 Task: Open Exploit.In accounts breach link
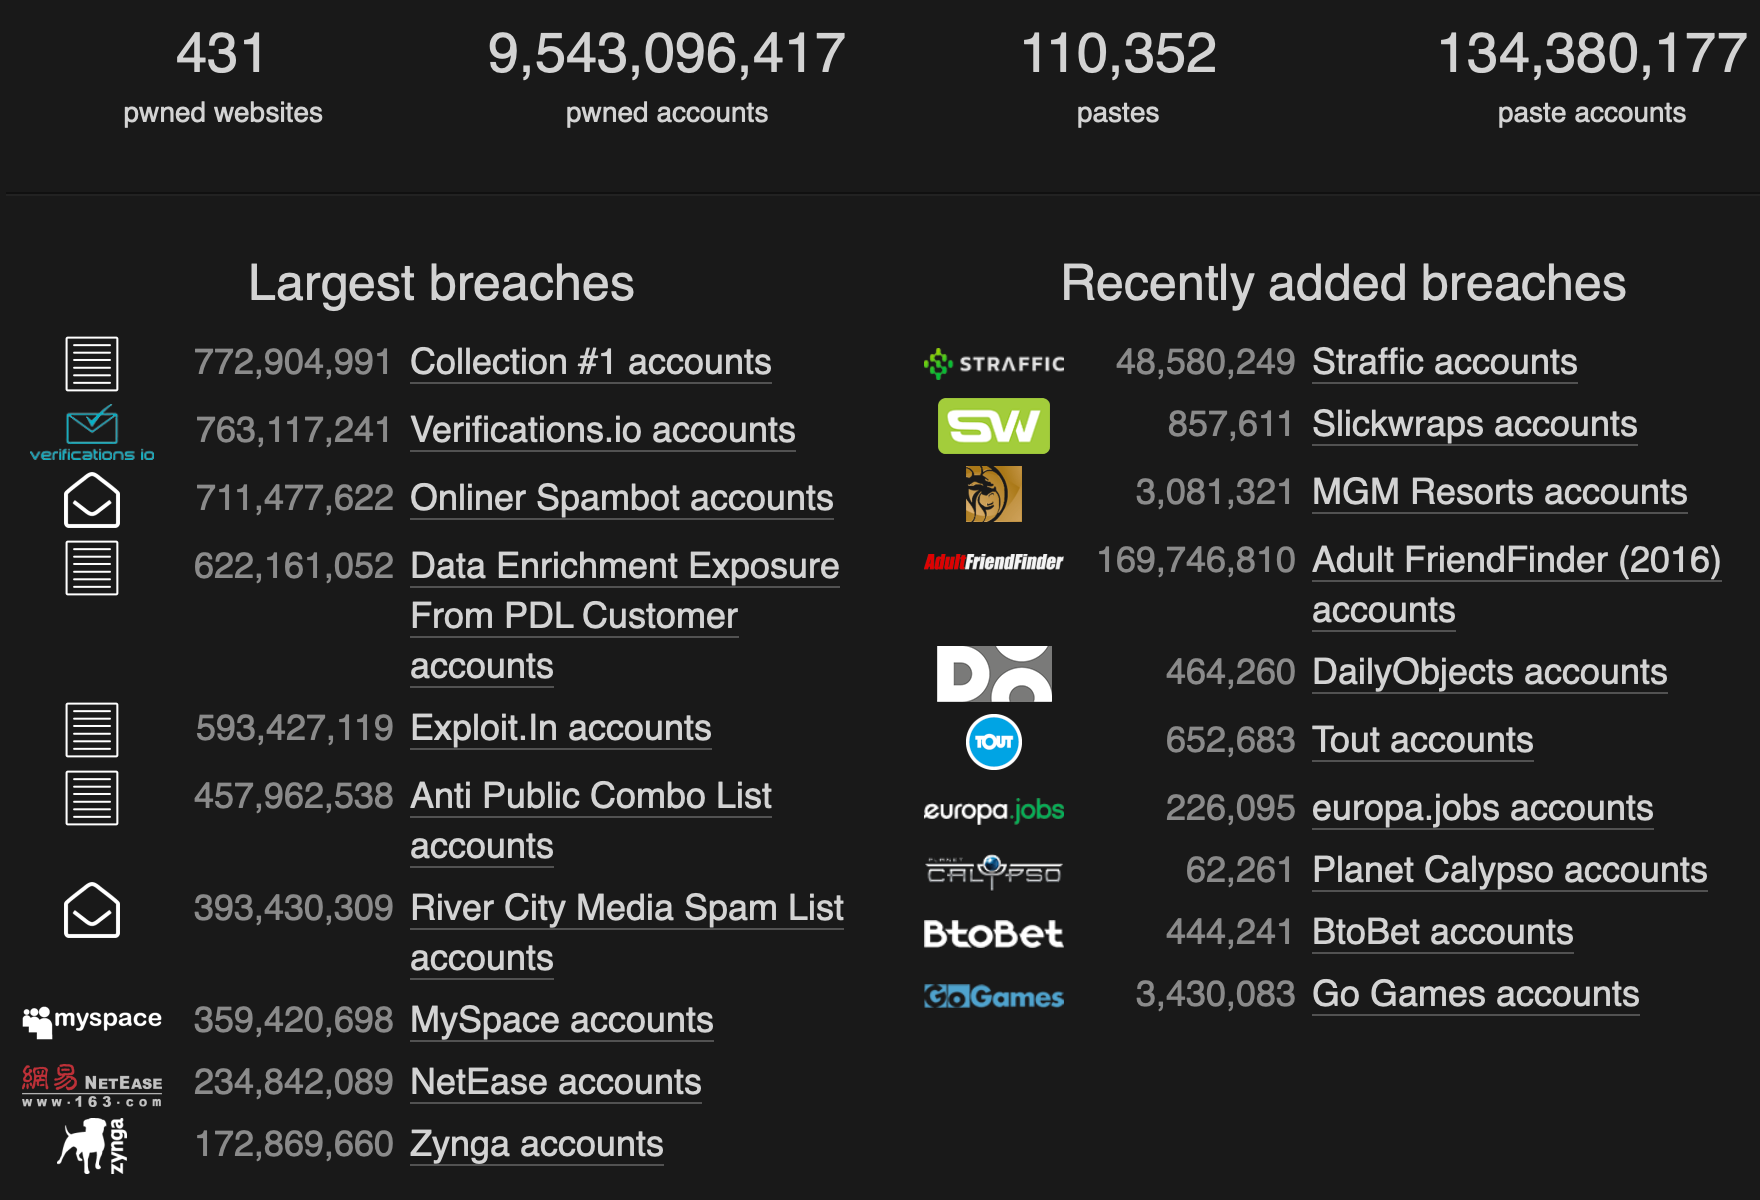coord(561,728)
